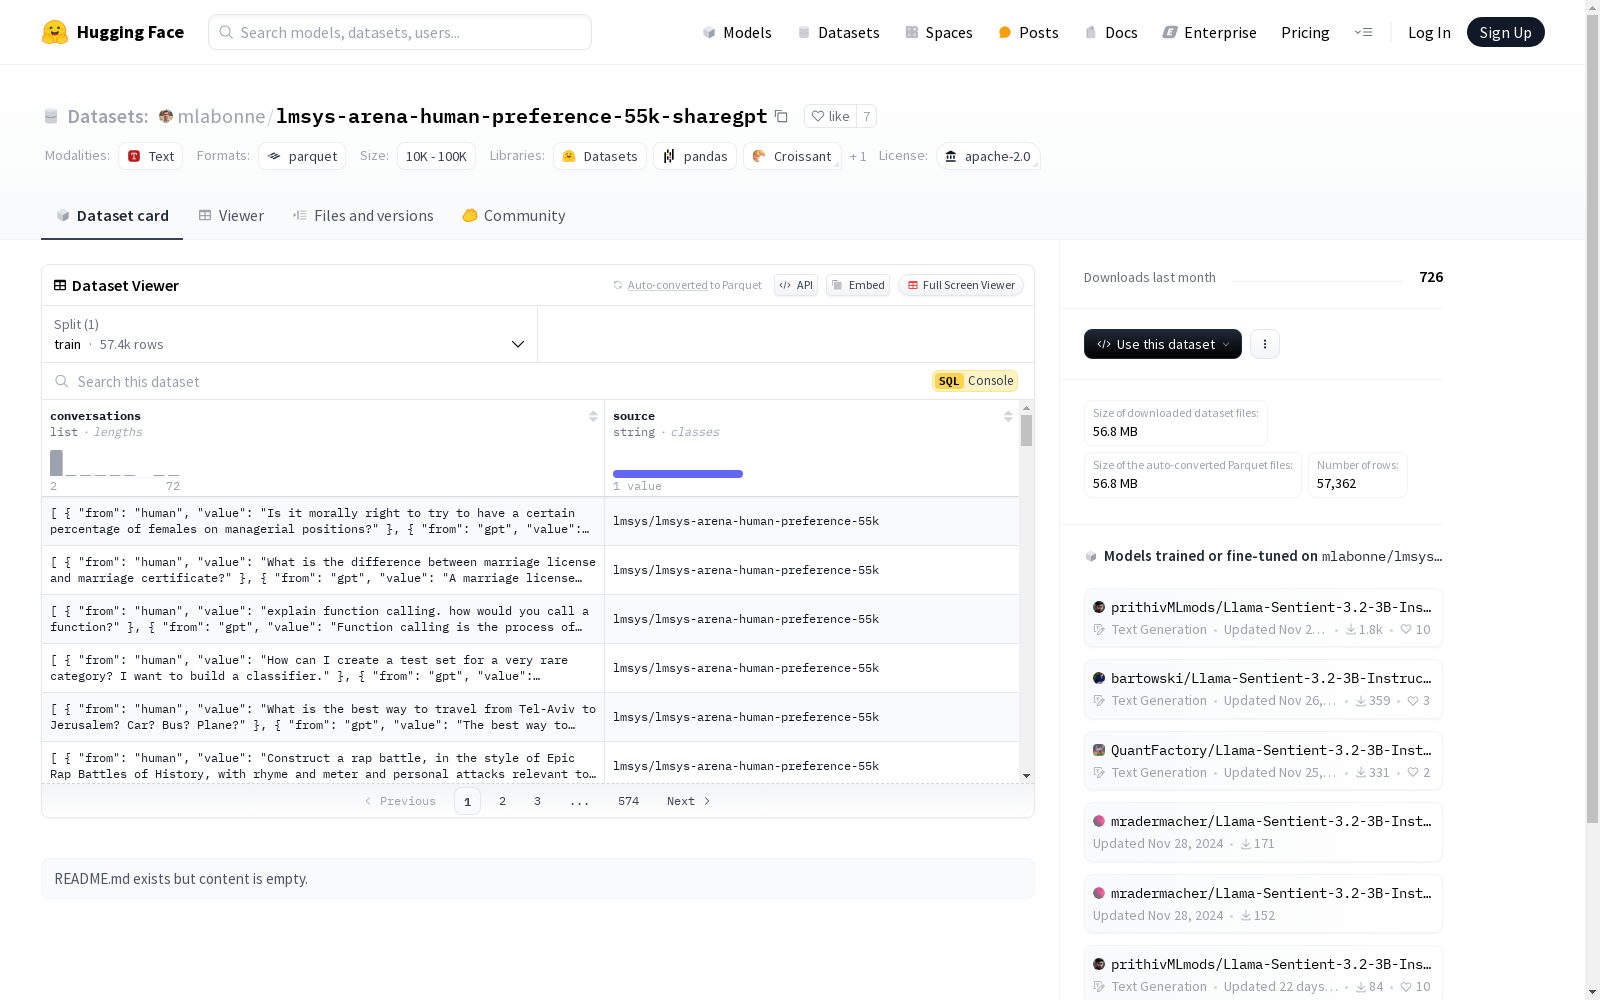Select the Croissant library tag
Screen dimensions: 1600x1000
click(x=792, y=156)
